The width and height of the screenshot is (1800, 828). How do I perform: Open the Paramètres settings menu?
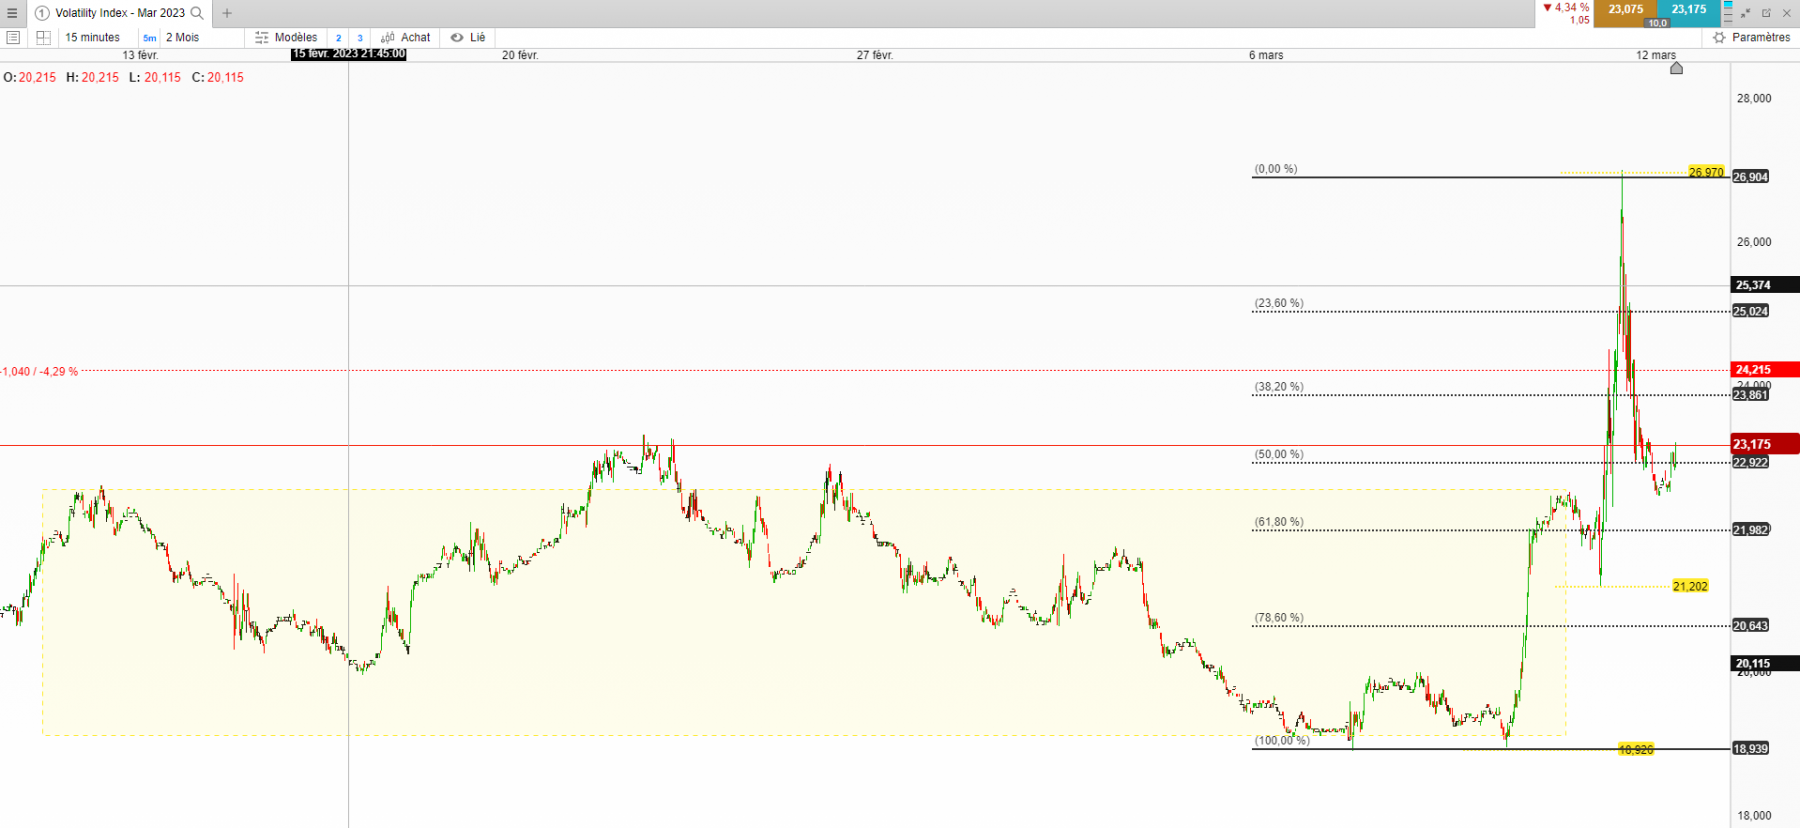(1751, 37)
